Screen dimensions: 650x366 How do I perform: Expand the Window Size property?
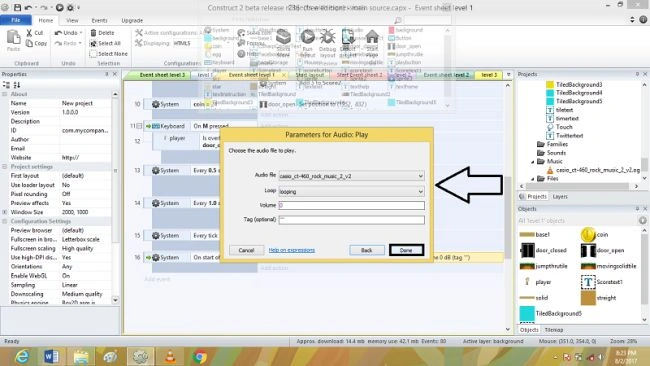[x=5, y=212]
